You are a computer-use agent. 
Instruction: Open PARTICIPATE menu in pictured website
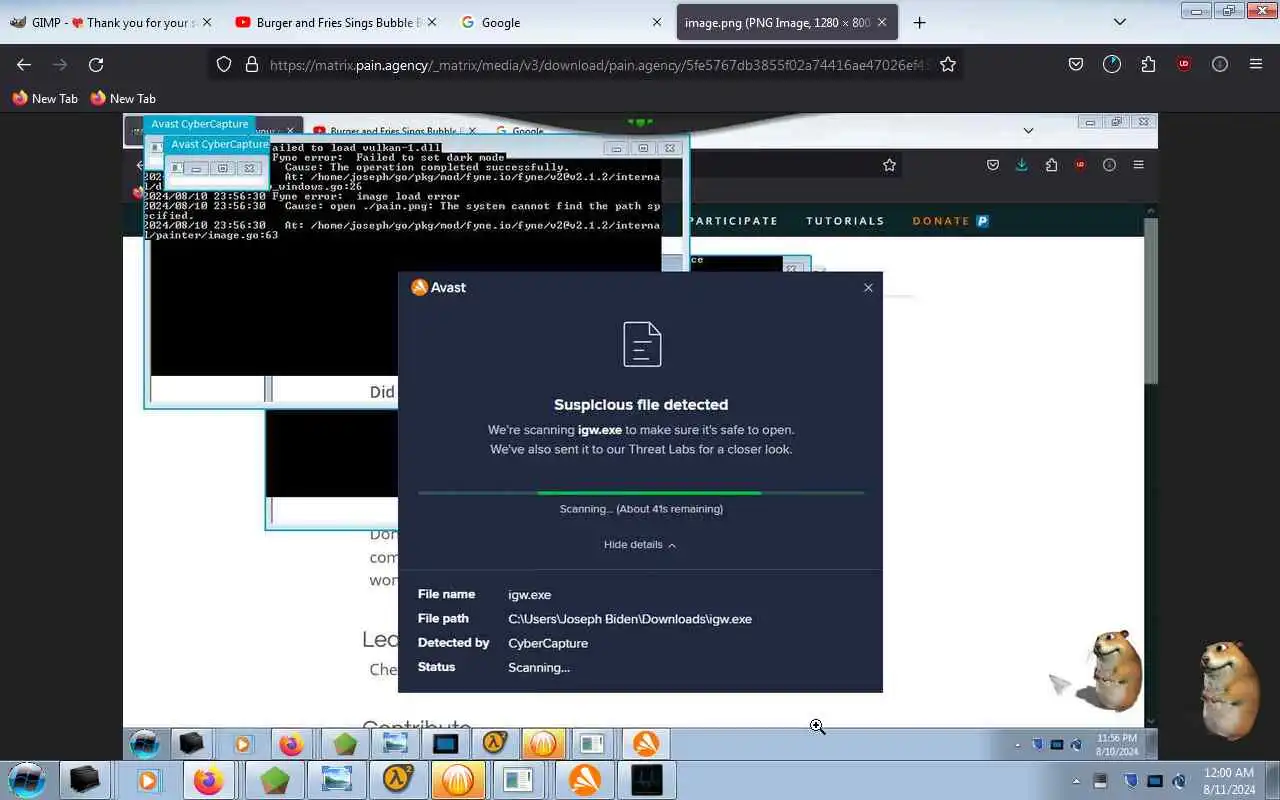pyautogui.click(x=732, y=221)
